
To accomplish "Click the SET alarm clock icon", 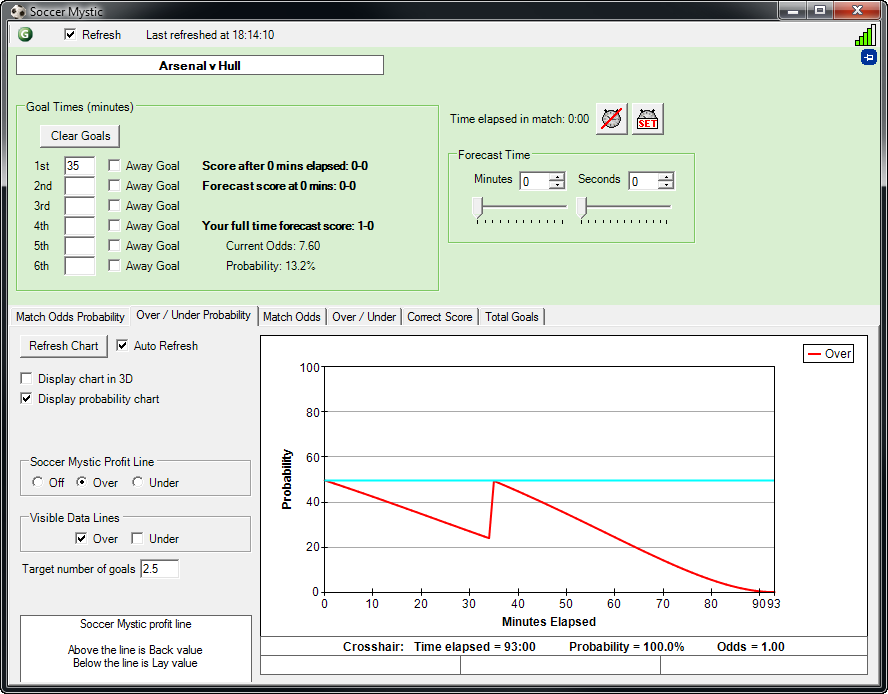I will 647,119.
